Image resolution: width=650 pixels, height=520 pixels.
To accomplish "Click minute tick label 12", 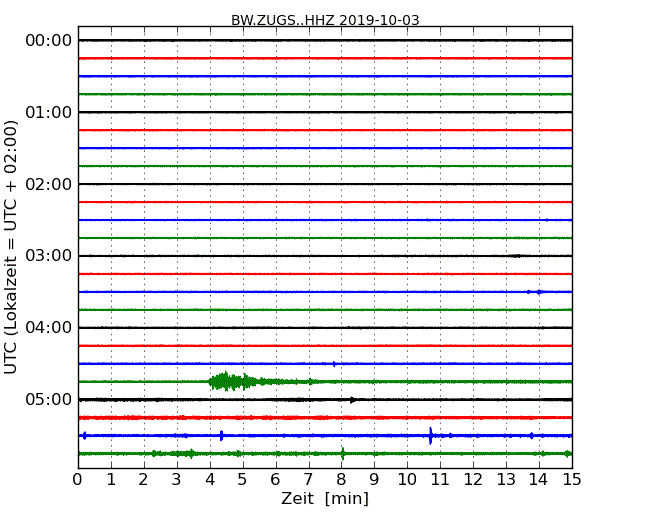I will point(473,480).
